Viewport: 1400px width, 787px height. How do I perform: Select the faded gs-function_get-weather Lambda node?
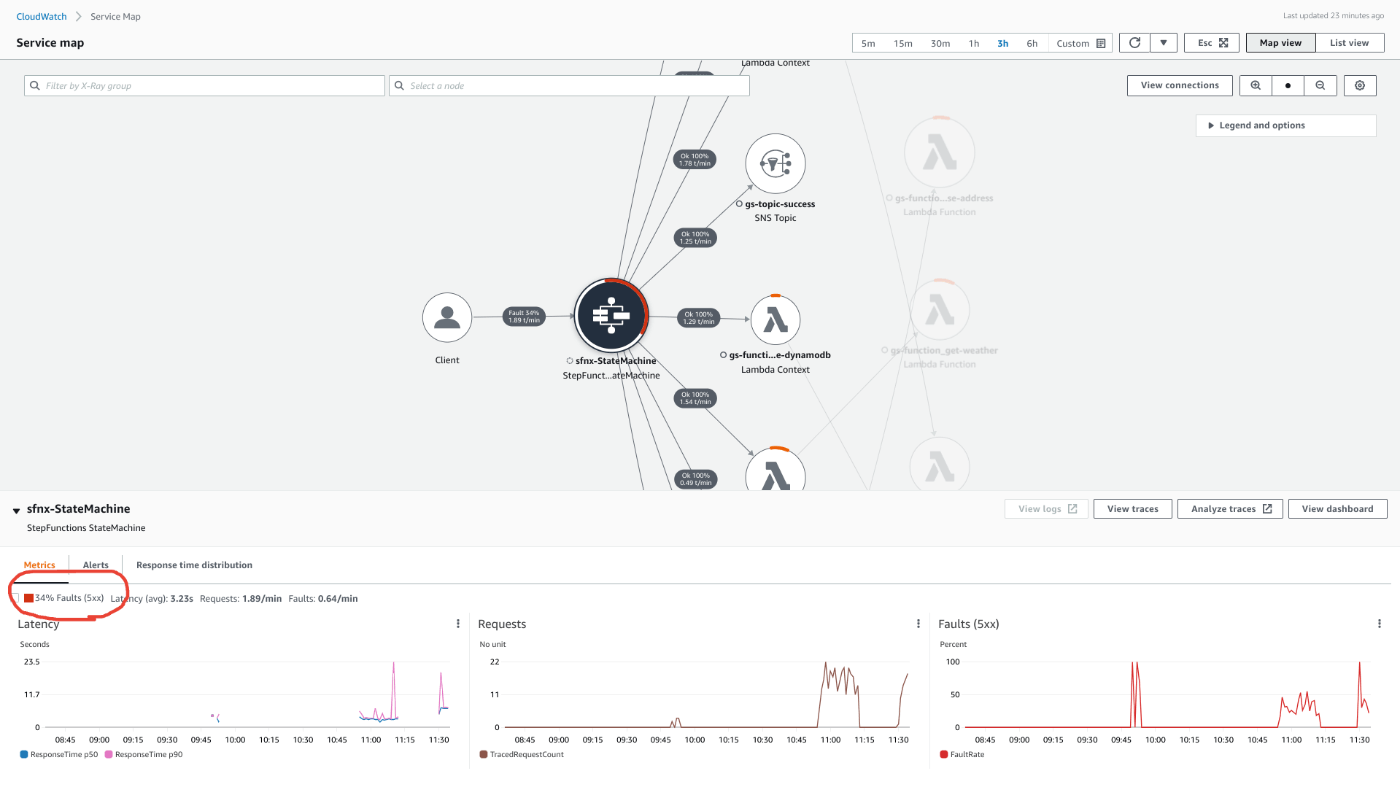coord(939,311)
